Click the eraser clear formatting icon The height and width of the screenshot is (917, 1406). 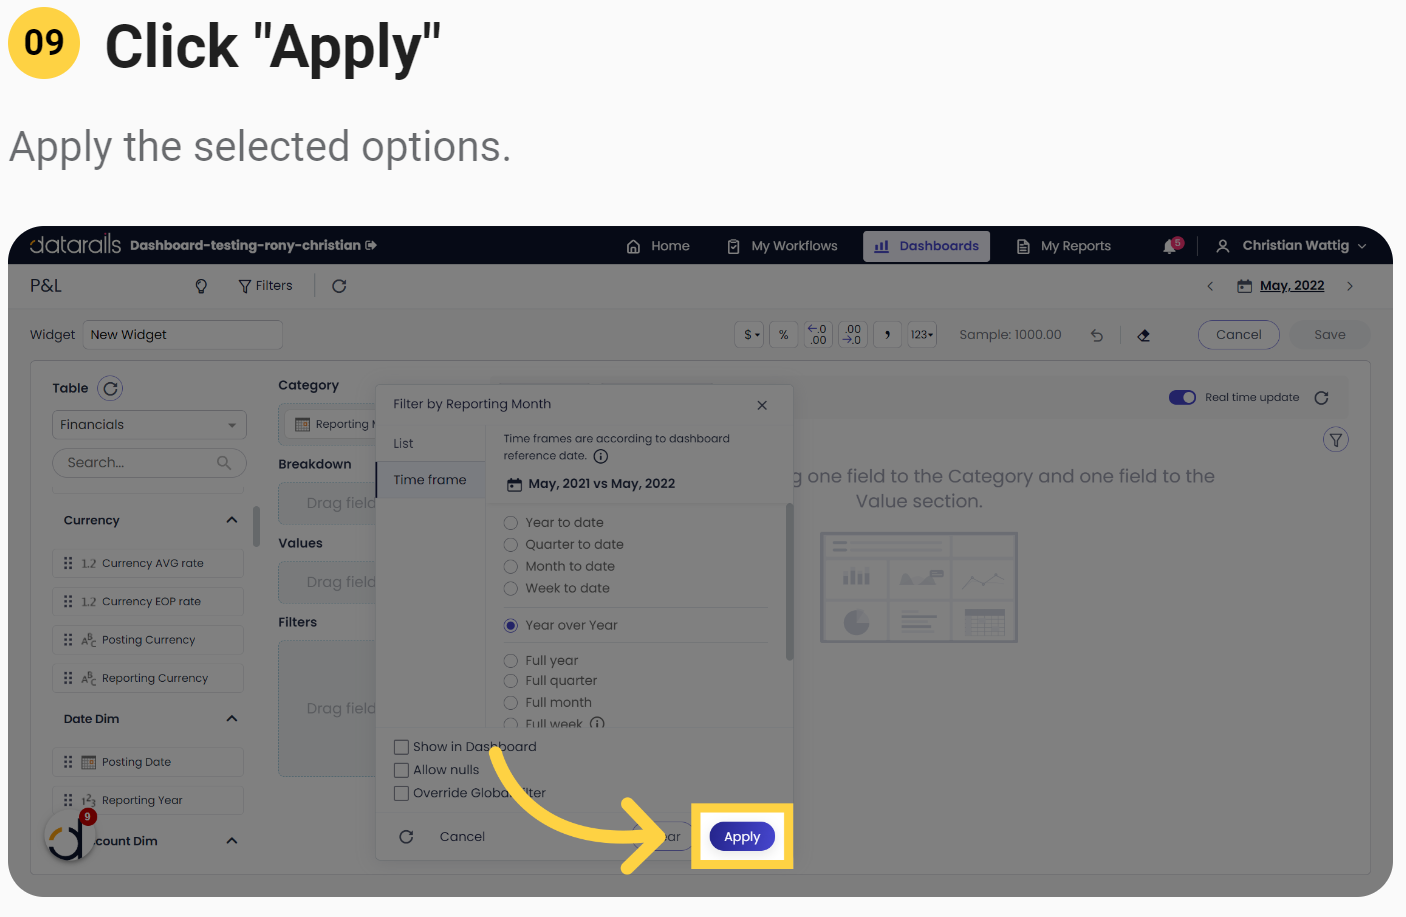[x=1144, y=335]
